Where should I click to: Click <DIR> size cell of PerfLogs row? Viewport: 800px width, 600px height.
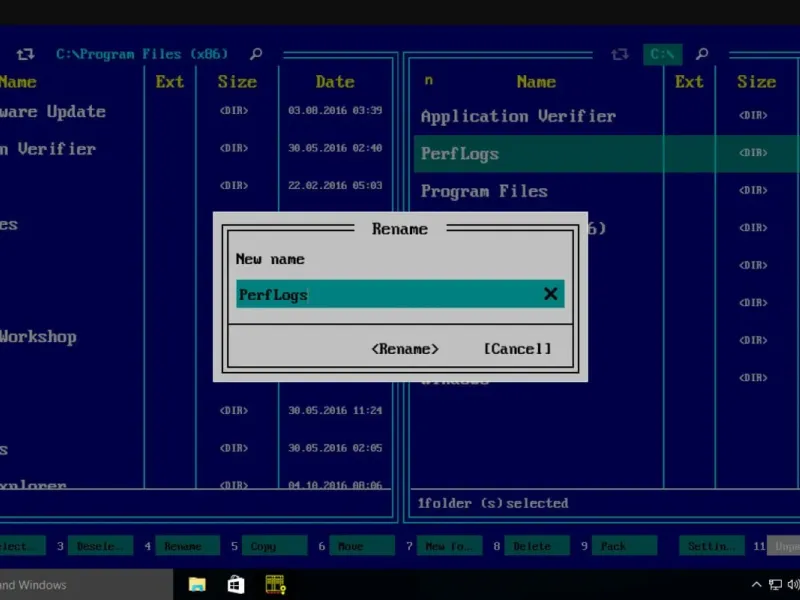coord(753,153)
